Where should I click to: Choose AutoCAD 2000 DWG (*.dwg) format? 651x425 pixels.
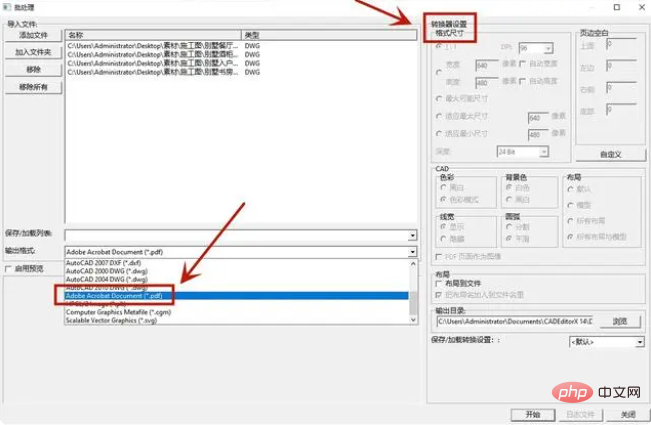tap(107, 271)
